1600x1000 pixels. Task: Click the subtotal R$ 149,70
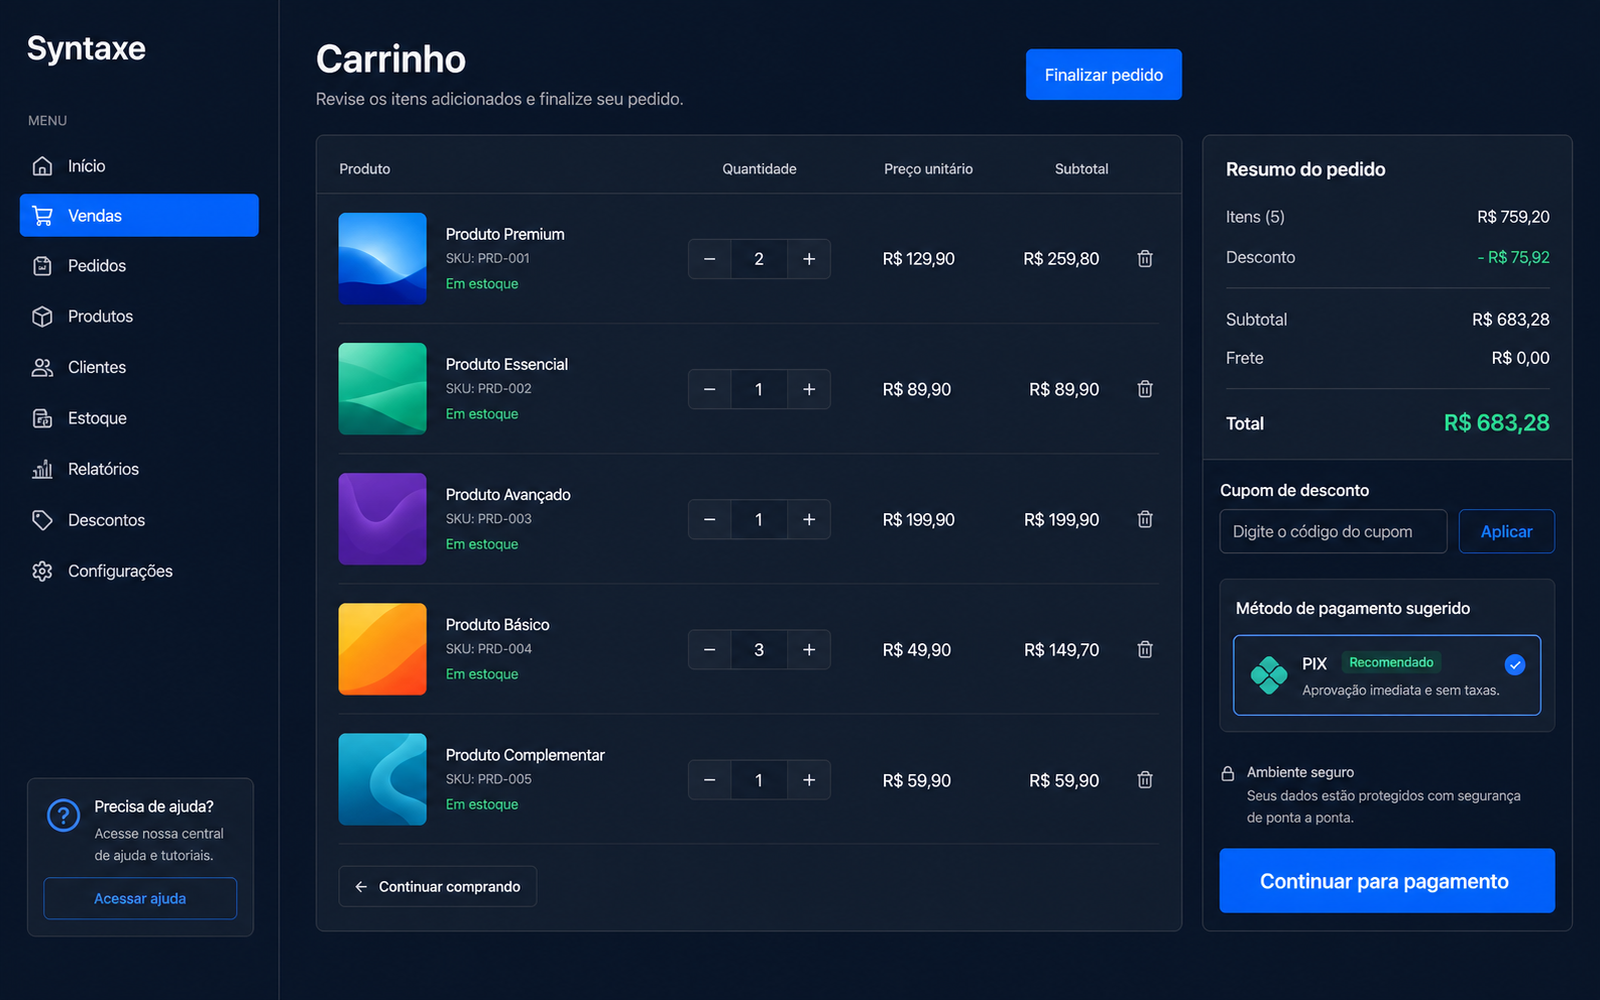1061,650
